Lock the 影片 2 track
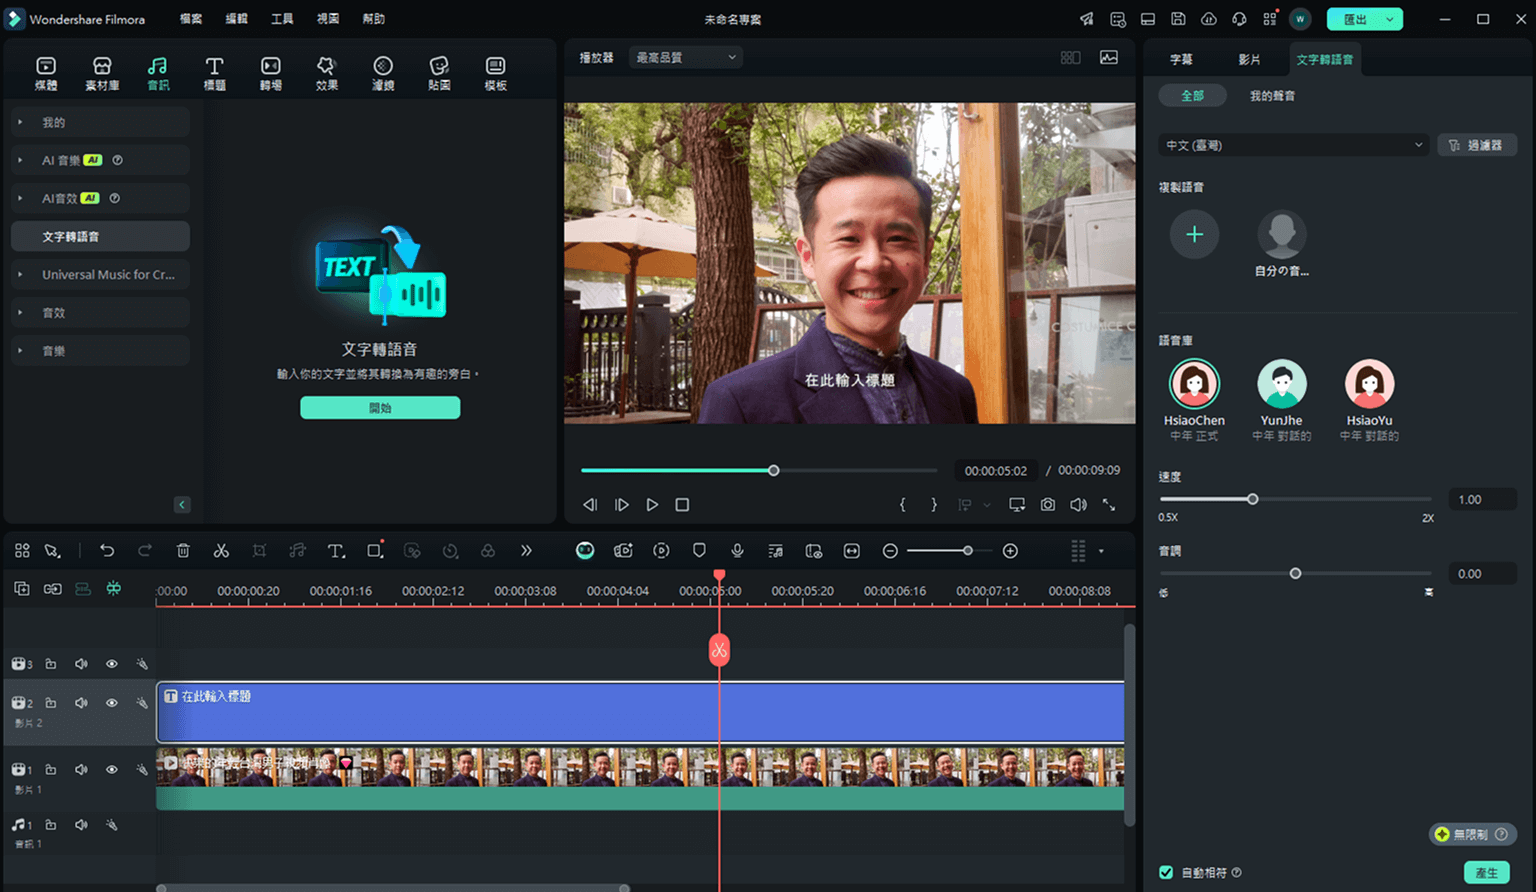 pos(50,703)
